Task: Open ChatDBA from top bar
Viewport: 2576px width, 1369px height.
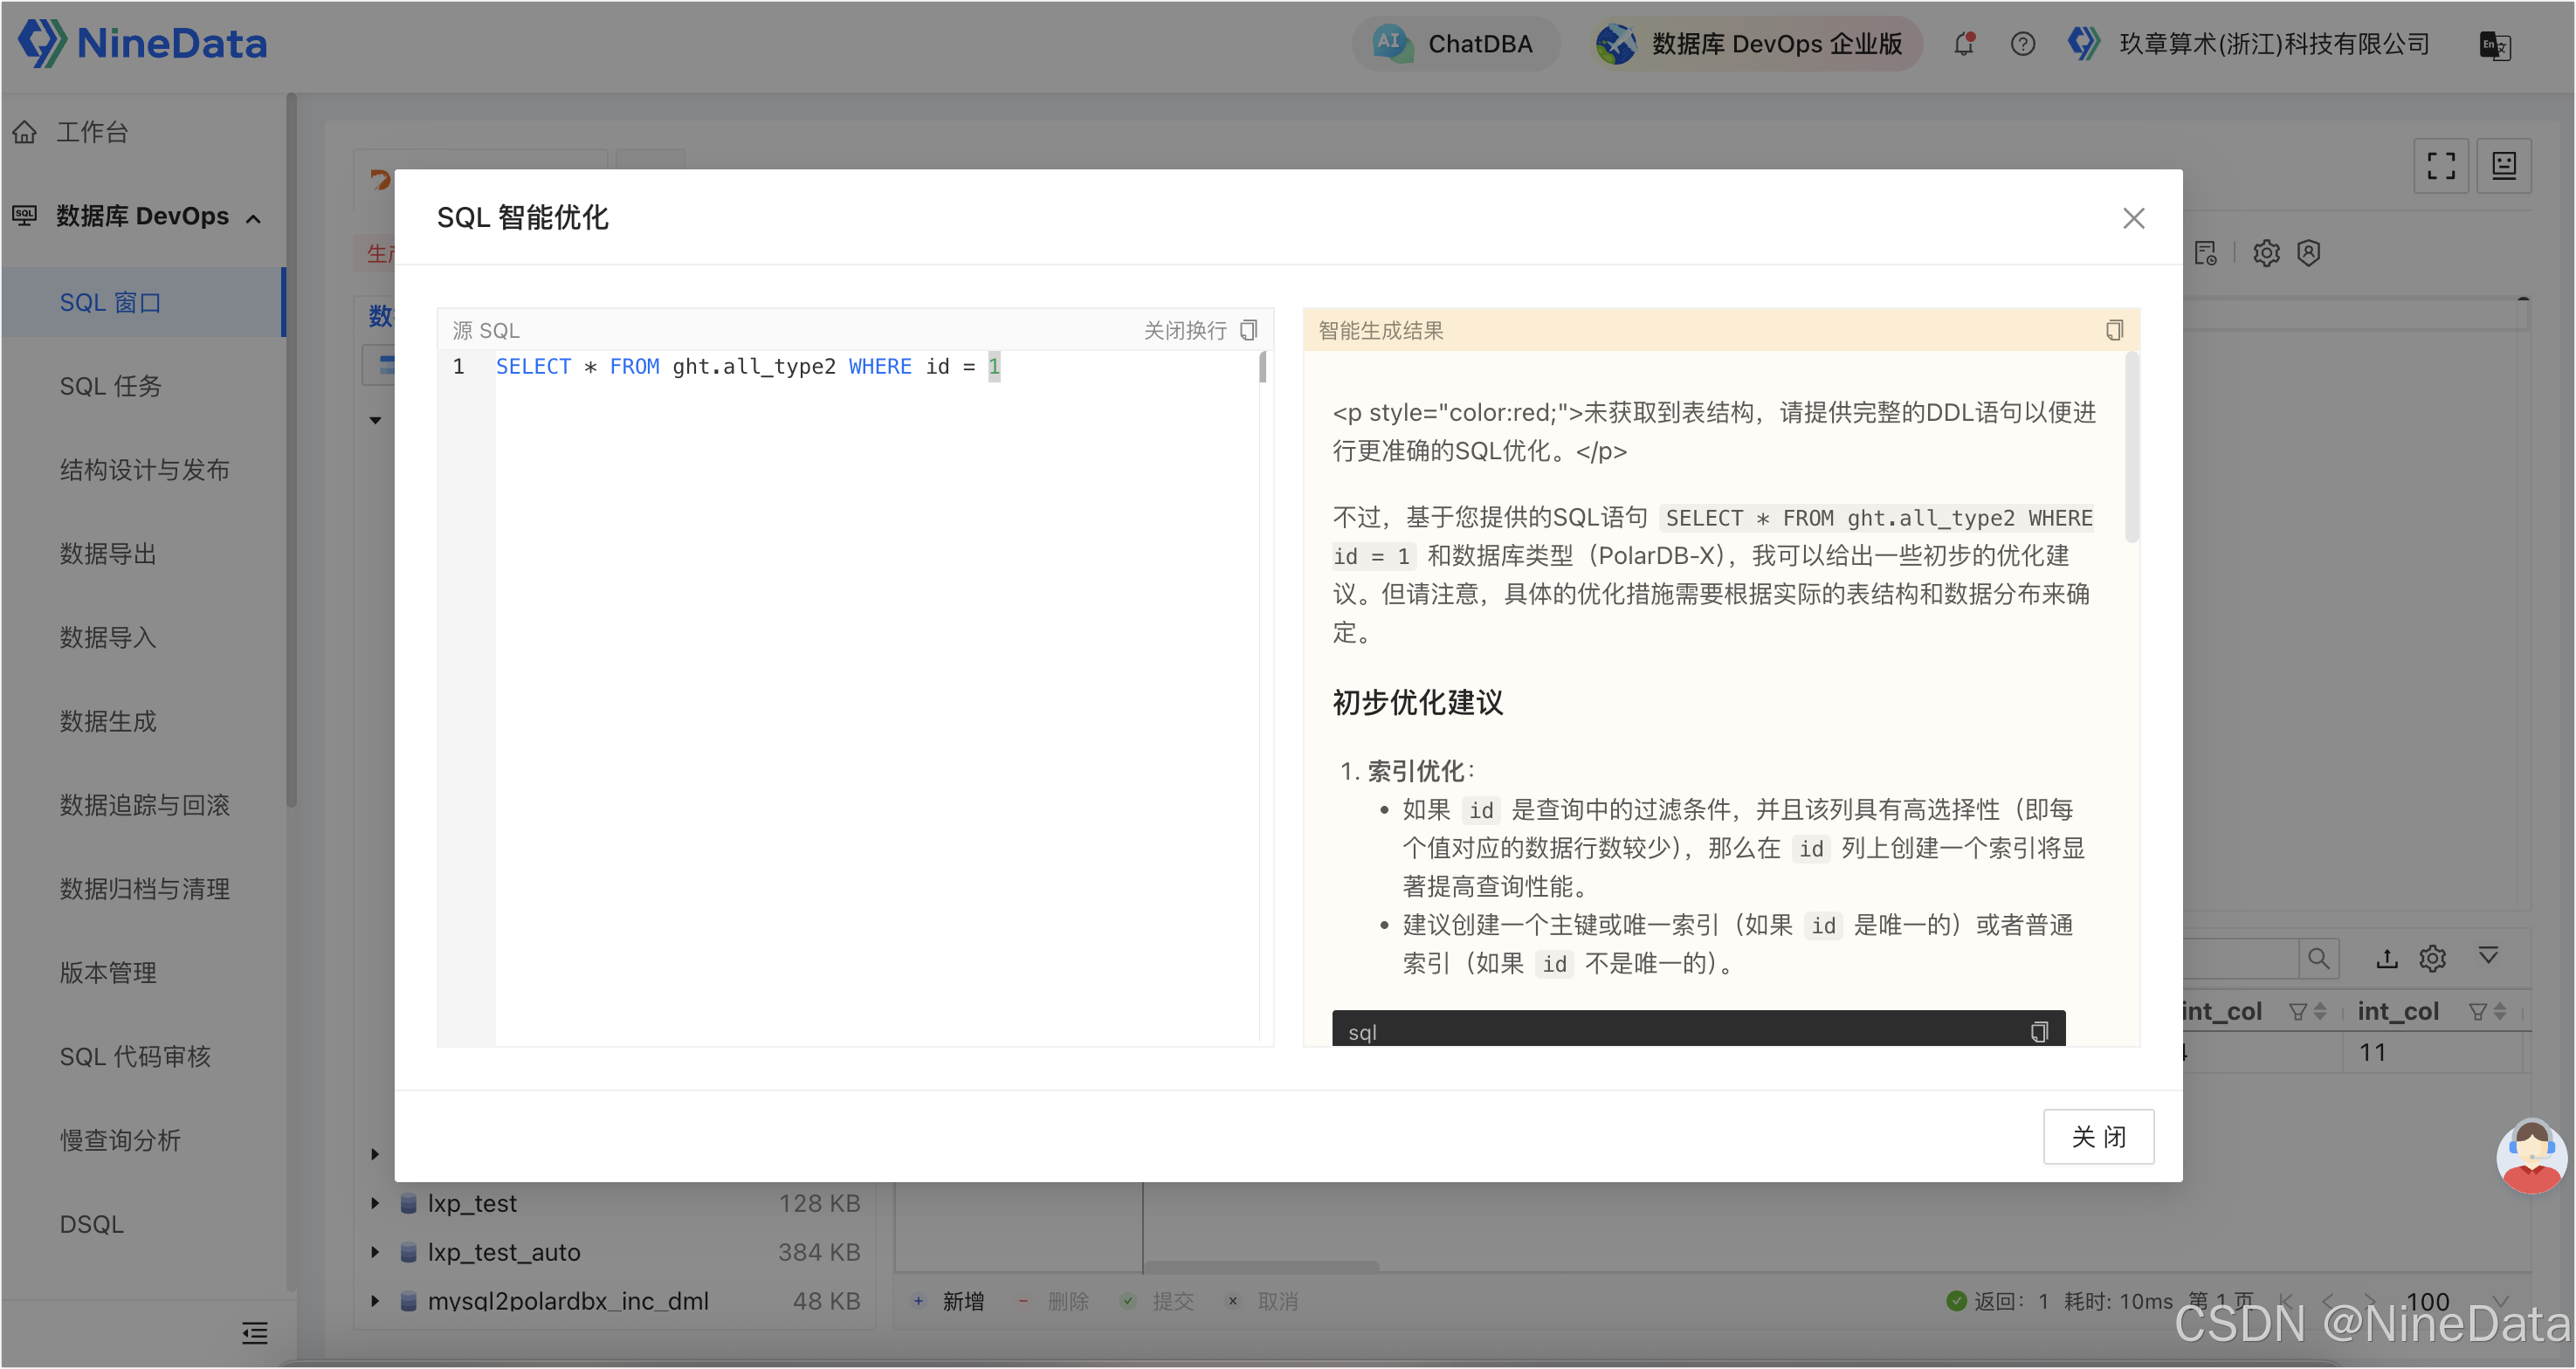Action: coord(1455,44)
